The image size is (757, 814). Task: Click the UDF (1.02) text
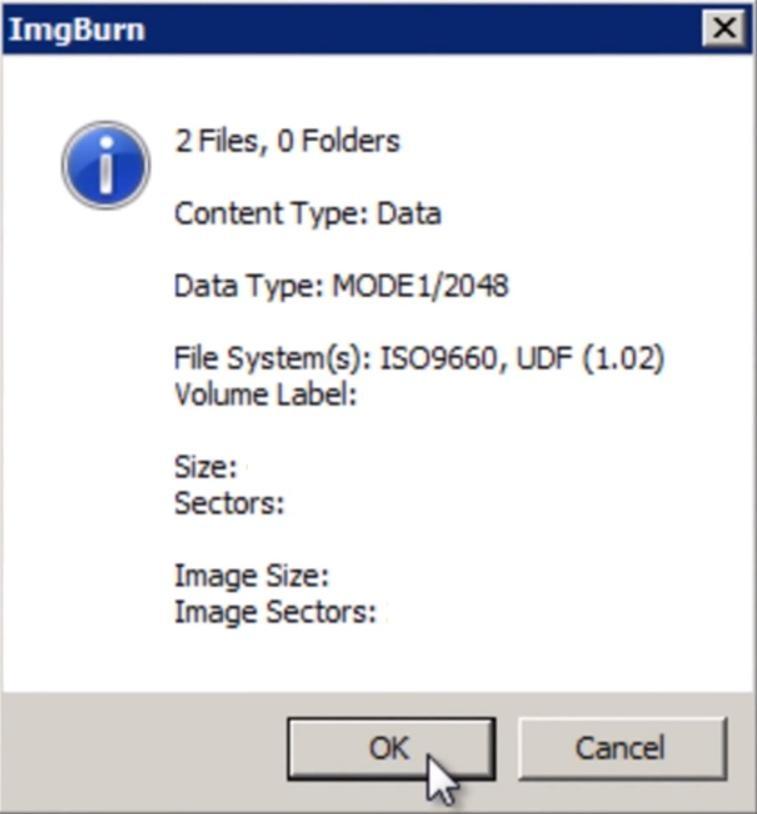pyautogui.click(x=591, y=359)
